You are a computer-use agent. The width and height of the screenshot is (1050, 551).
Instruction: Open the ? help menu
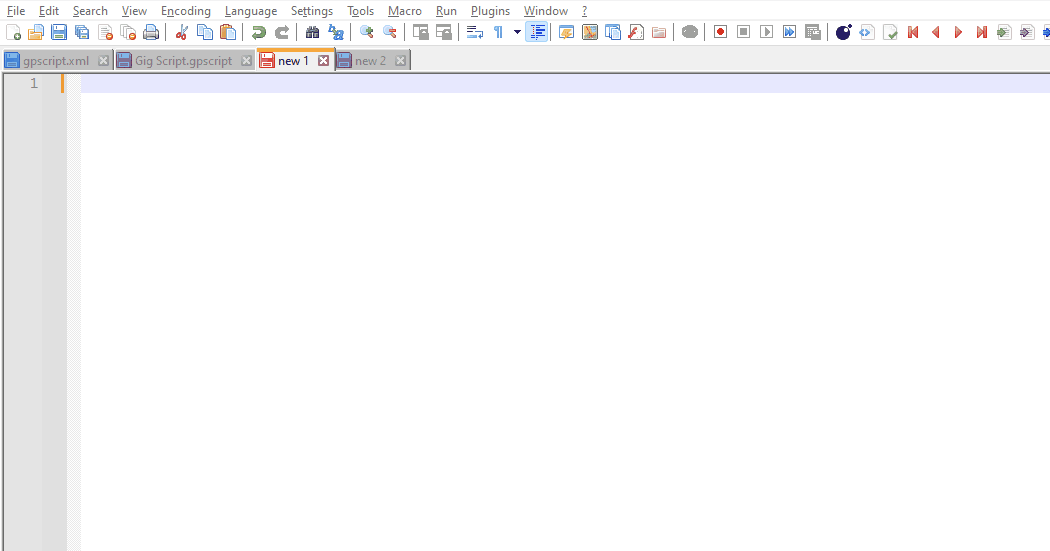[x=585, y=11]
